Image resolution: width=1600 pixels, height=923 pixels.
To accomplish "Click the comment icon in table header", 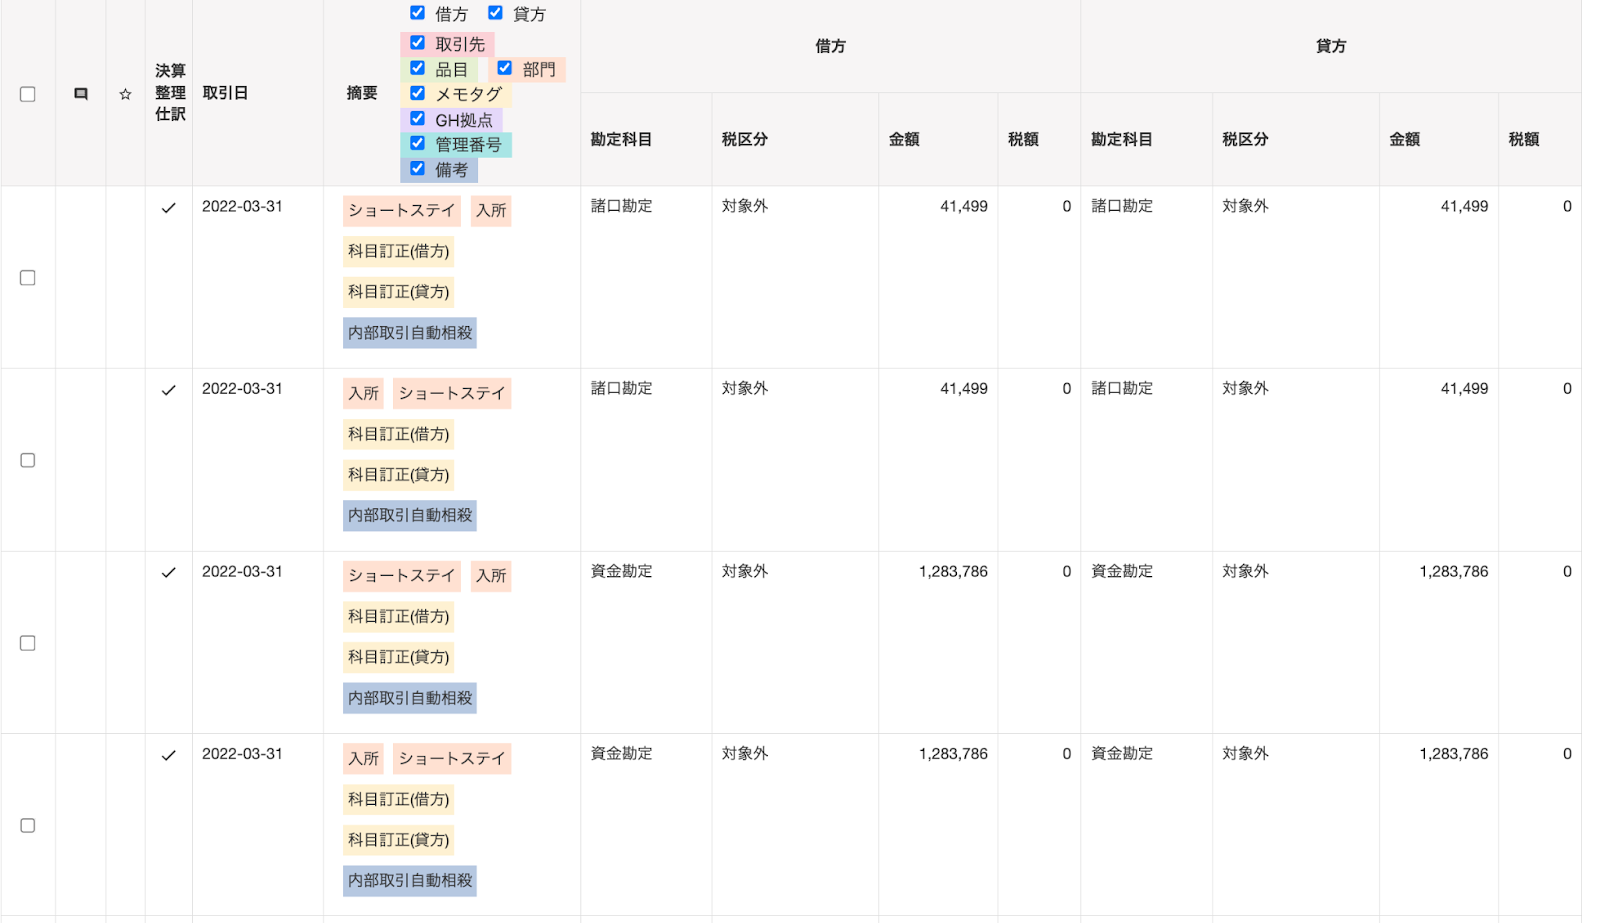I will (x=81, y=94).
